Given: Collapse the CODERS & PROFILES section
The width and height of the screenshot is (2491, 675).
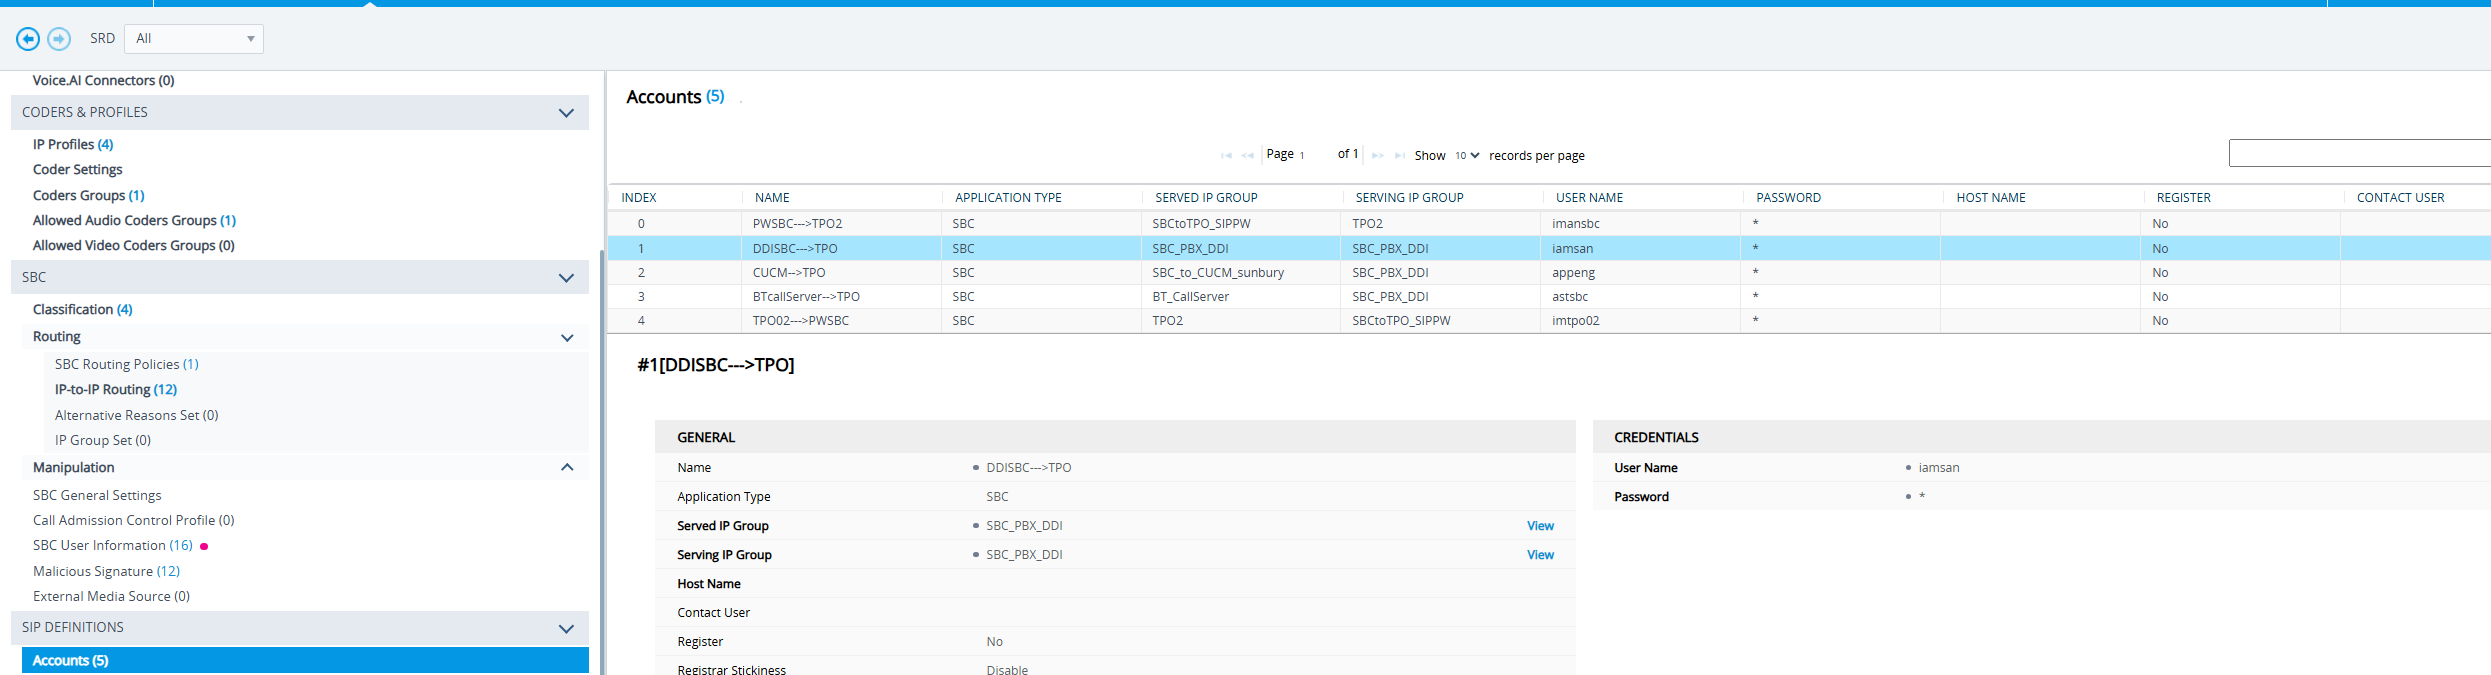Looking at the screenshot, I should pos(566,113).
